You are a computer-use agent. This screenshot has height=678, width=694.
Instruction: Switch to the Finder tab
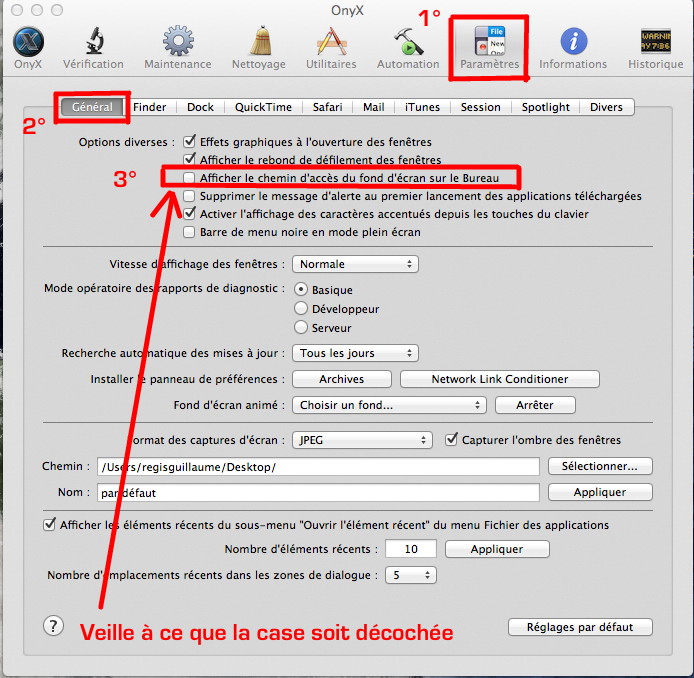pos(150,107)
